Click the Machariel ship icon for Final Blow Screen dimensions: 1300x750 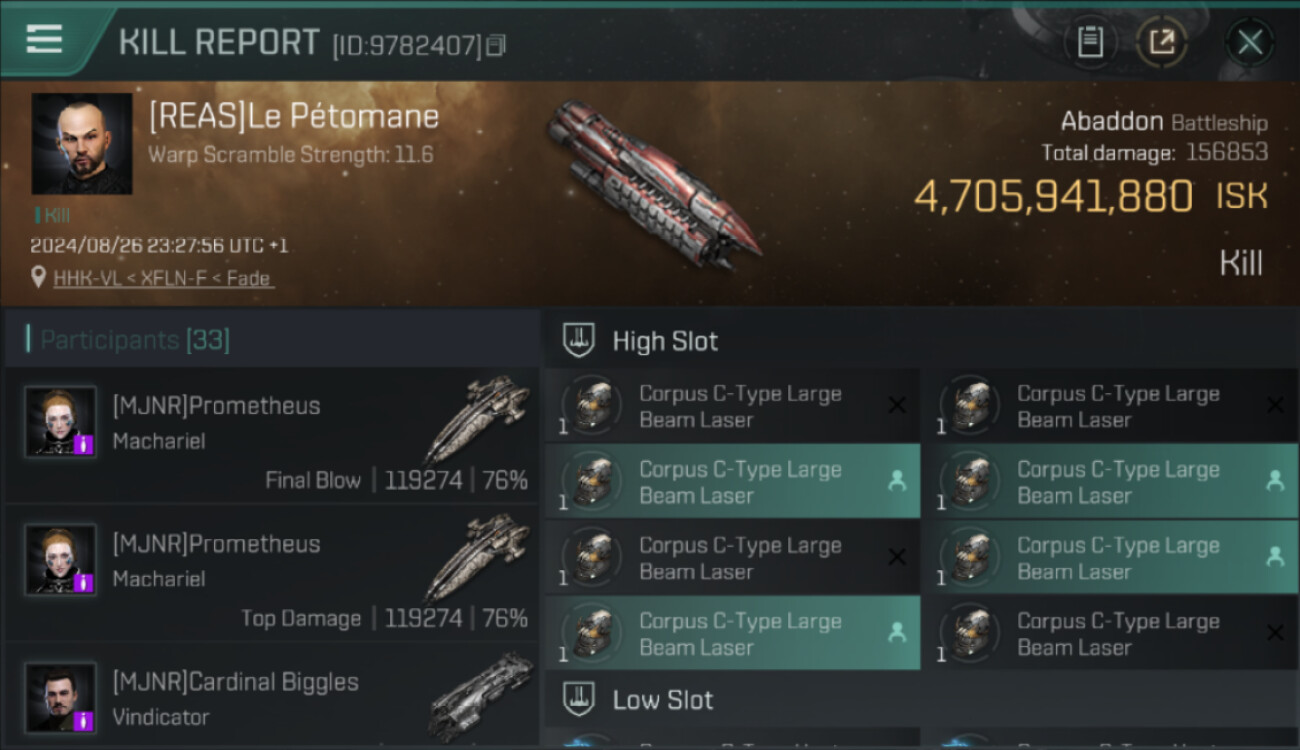(476, 418)
